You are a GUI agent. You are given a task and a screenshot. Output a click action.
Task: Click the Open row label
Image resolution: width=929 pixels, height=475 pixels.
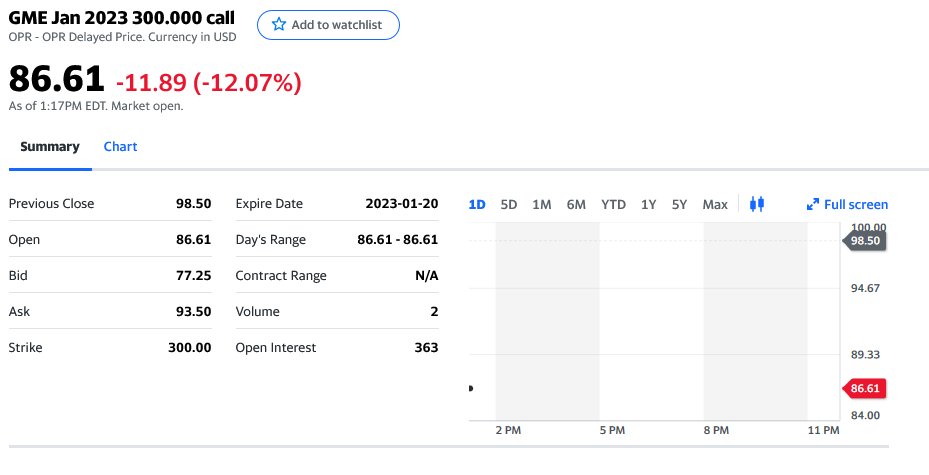coord(24,240)
